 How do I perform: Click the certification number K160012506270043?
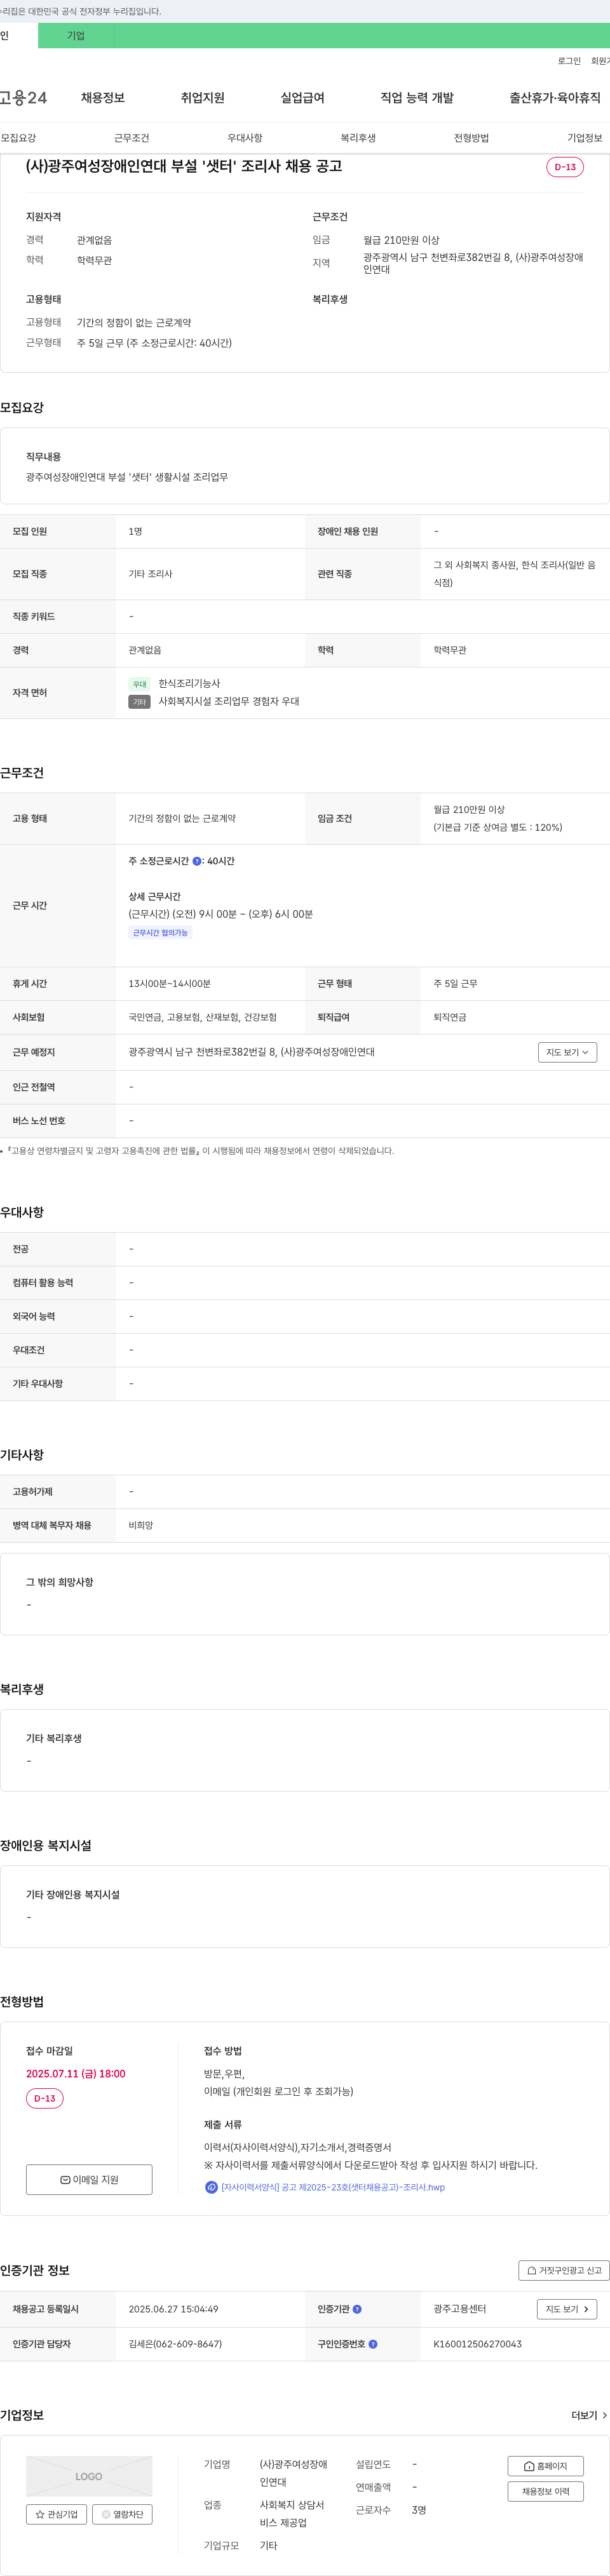[x=477, y=2344]
